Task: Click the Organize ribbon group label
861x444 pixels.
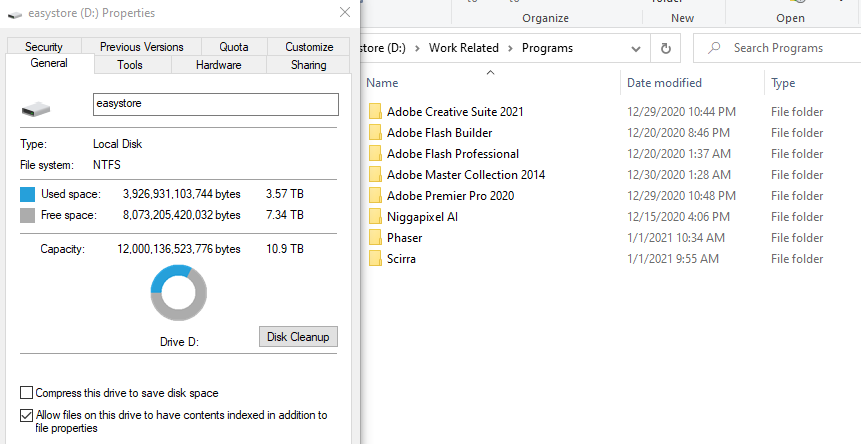Action: coord(545,18)
